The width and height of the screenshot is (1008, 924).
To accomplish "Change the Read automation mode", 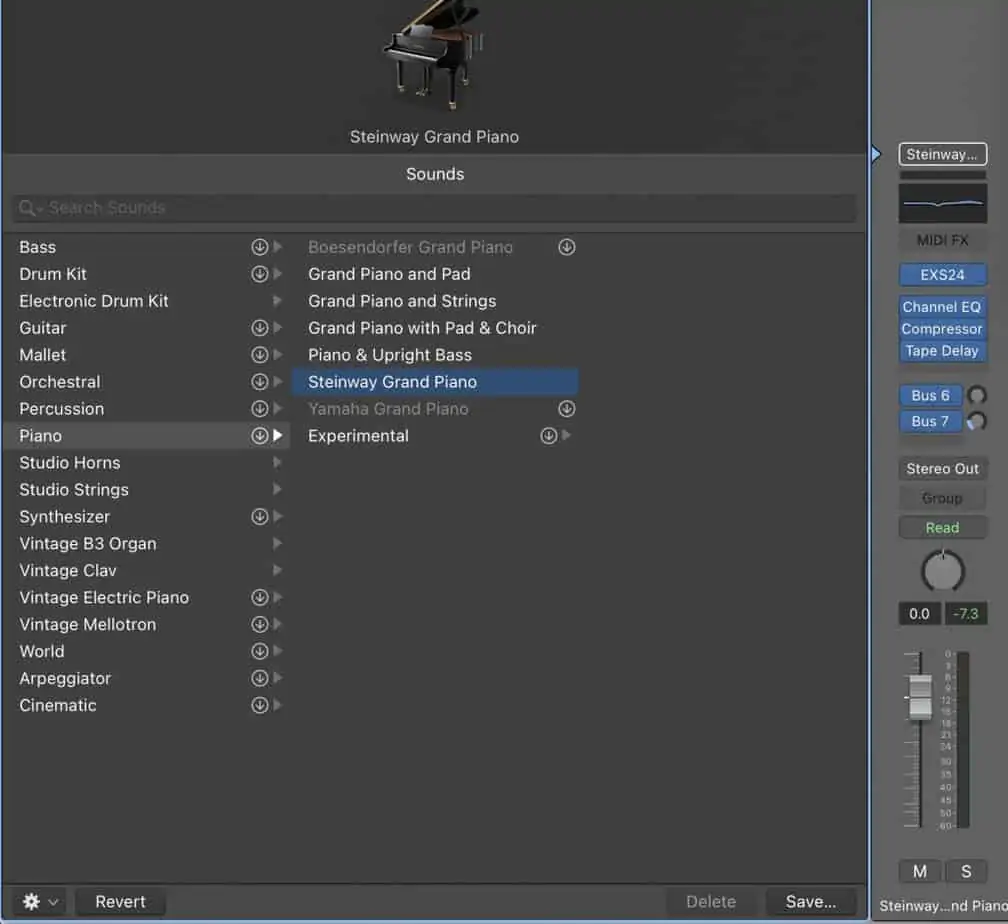I will (942, 528).
